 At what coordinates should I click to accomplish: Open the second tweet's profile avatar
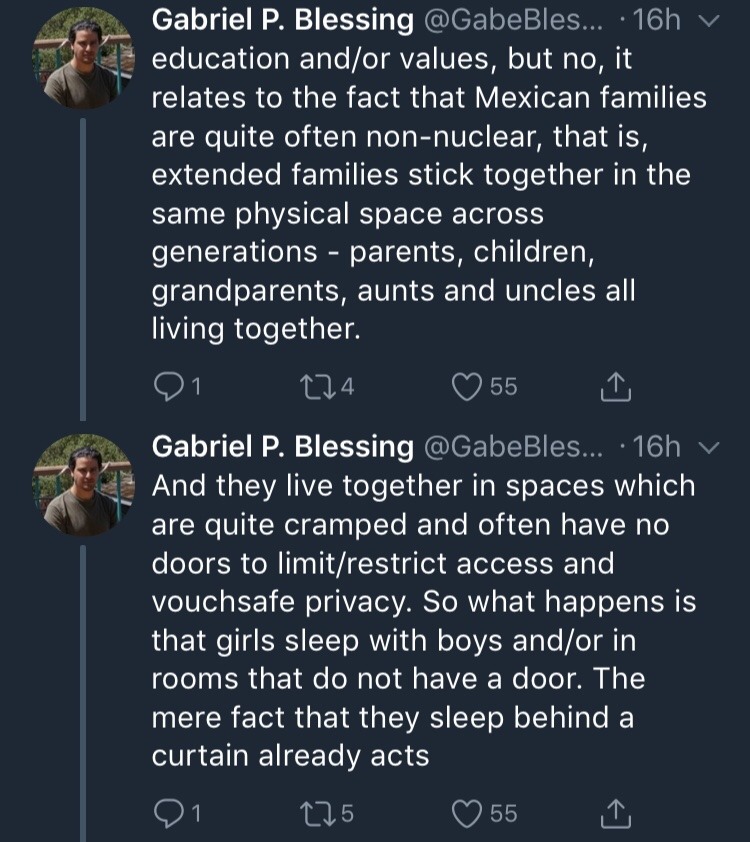pyautogui.click(x=83, y=483)
